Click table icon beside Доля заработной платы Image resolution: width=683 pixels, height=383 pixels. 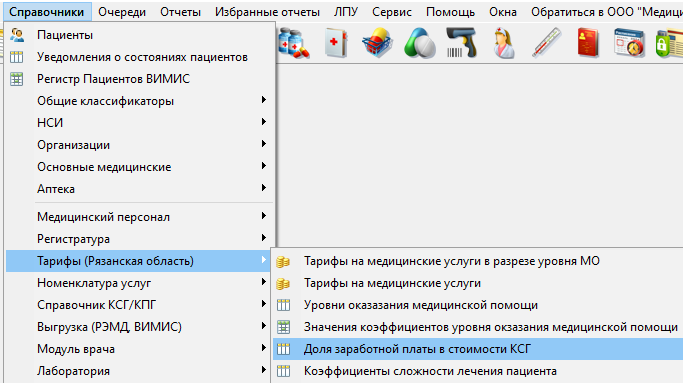284,349
